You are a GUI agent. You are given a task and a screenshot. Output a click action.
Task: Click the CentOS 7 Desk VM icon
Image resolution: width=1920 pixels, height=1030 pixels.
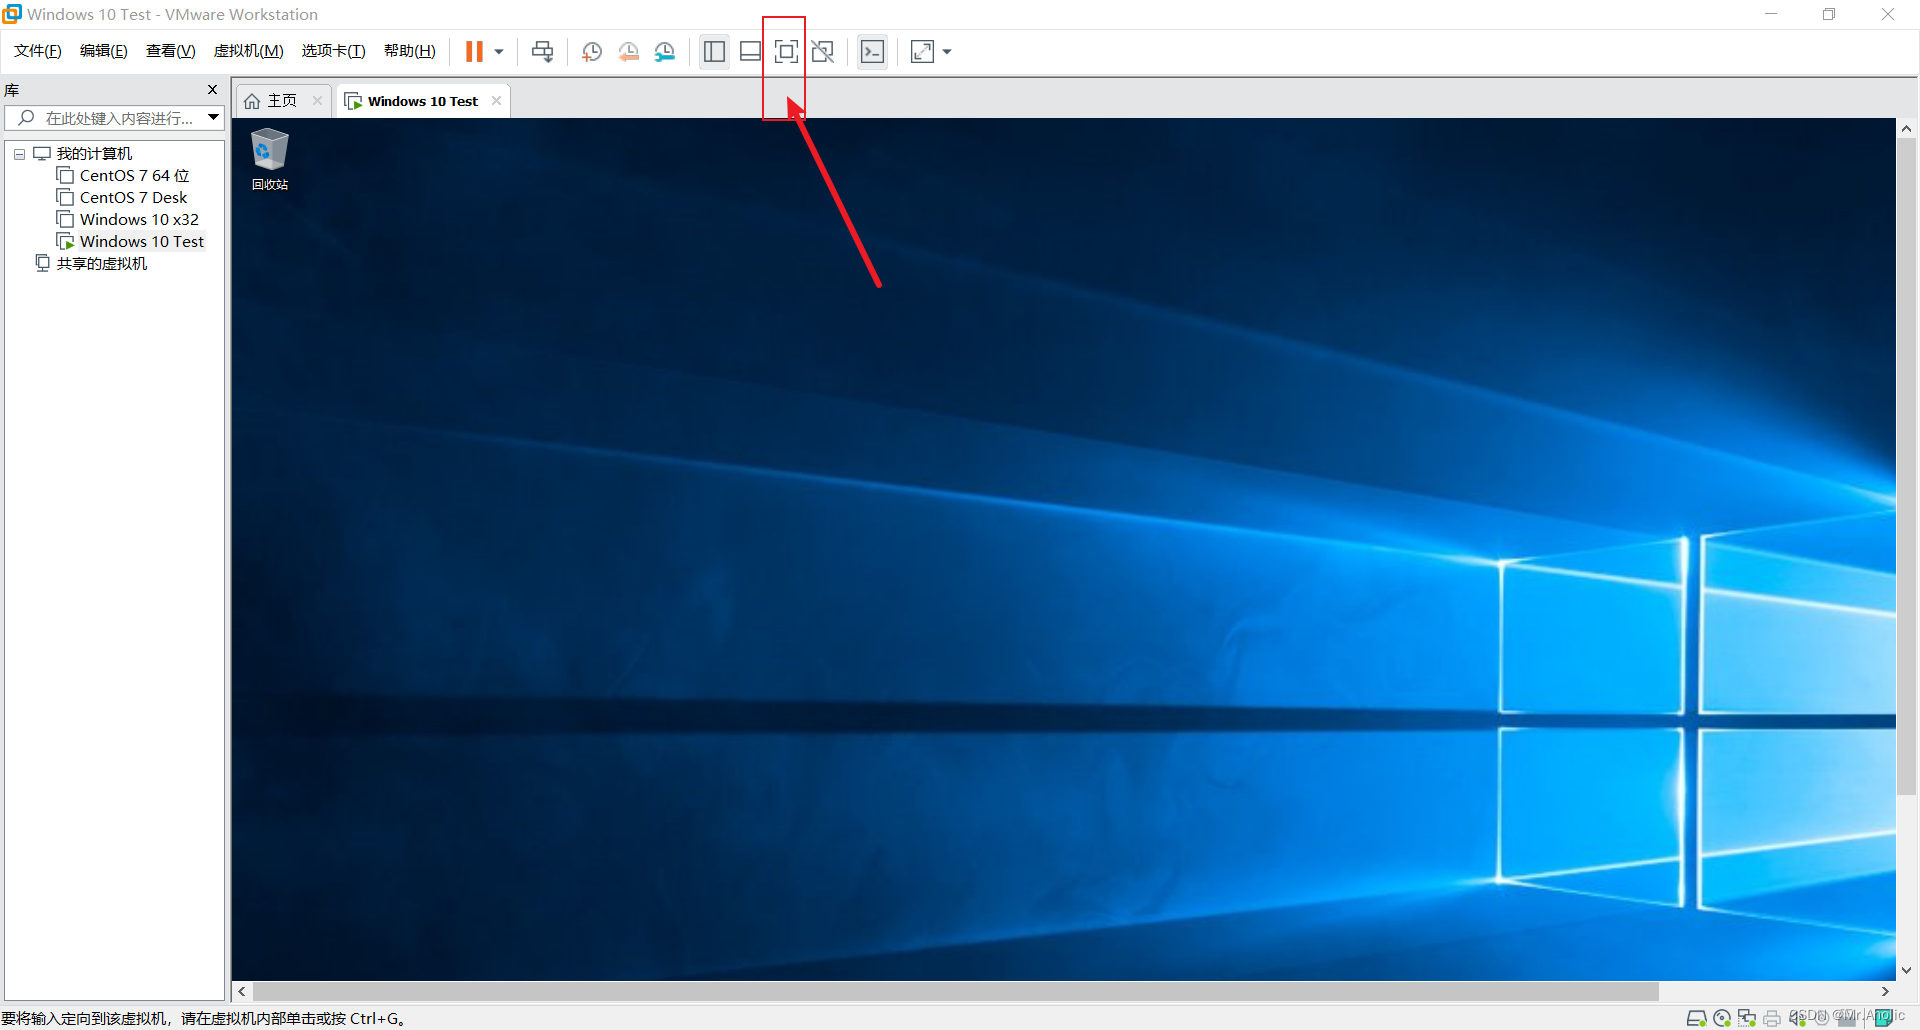[x=65, y=198]
